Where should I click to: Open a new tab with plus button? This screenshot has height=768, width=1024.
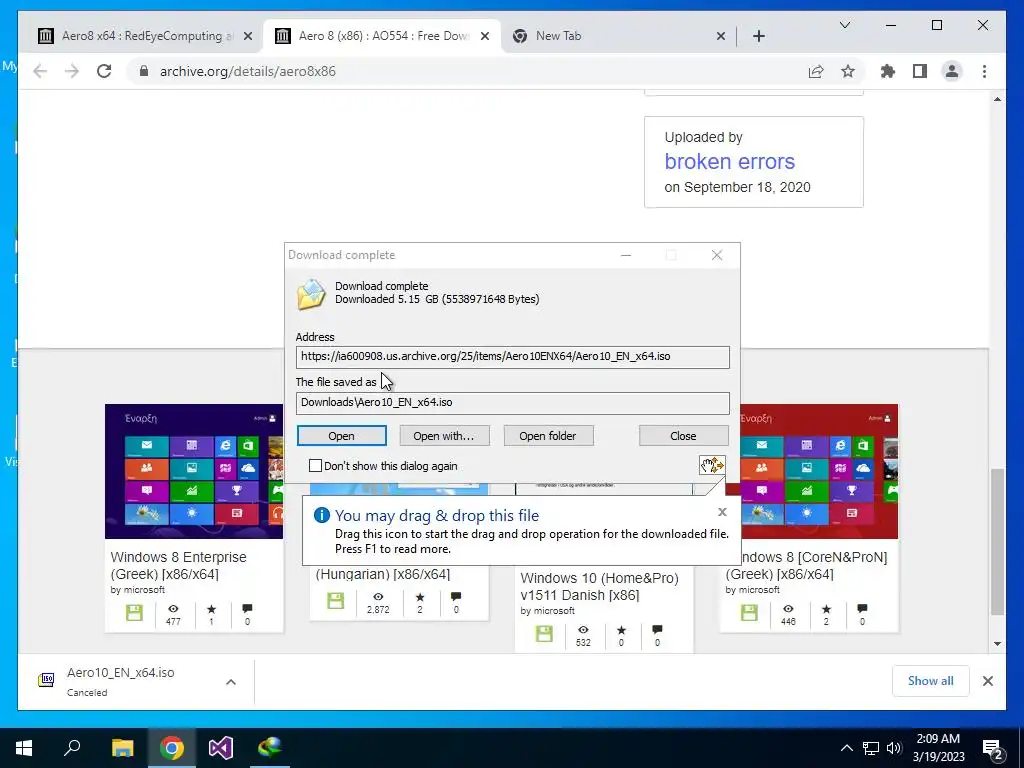pyautogui.click(x=759, y=36)
